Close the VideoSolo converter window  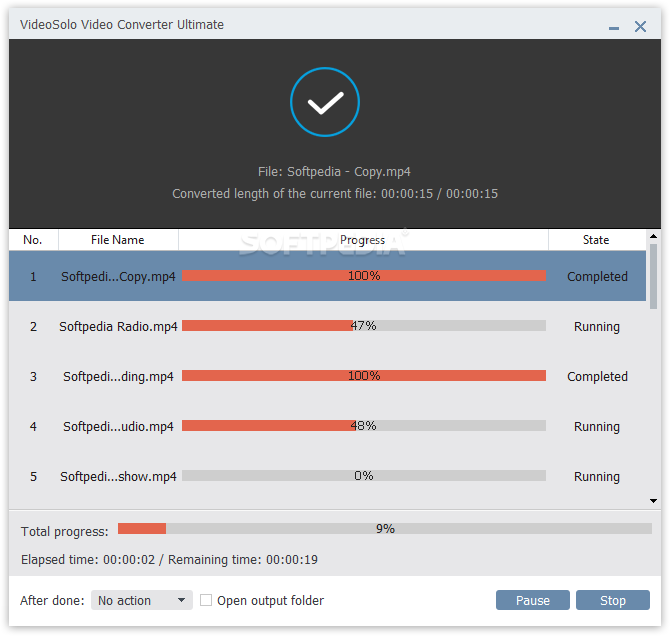pos(640,26)
